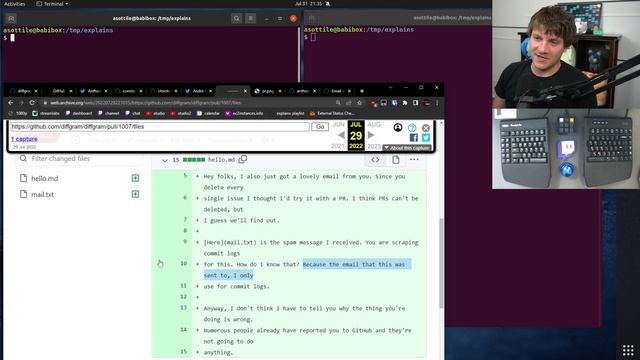Select mail.txt in file tree

pyautogui.click(x=42, y=194)
